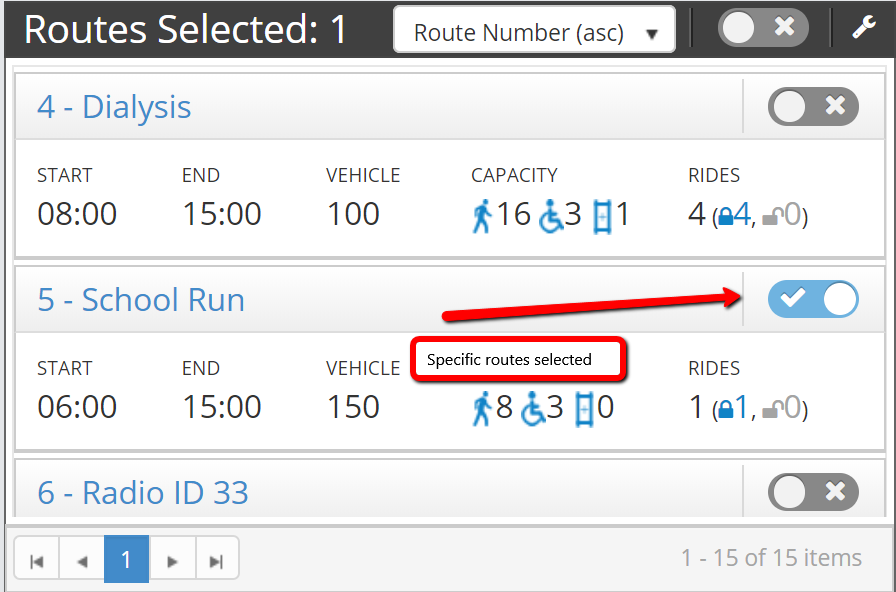The height and width of the screenshot is (592, 896).
Task: Open the wrench settings icon
Action: pos(863,27)
